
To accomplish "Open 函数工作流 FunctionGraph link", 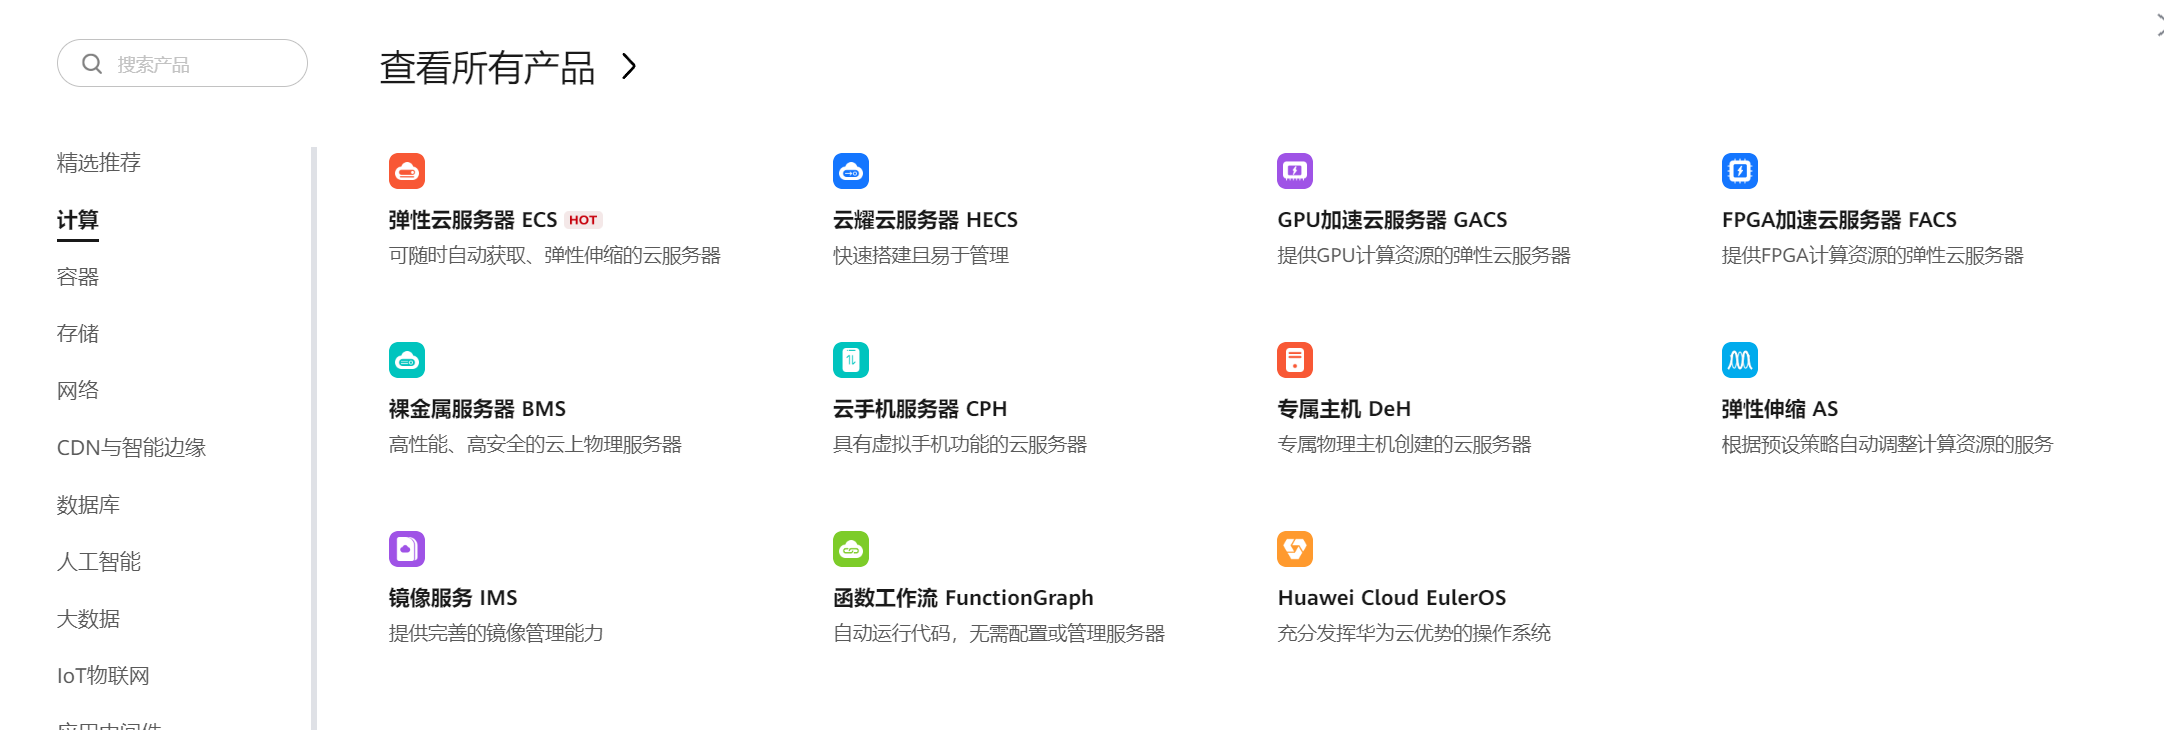I will tap(963, 598).
